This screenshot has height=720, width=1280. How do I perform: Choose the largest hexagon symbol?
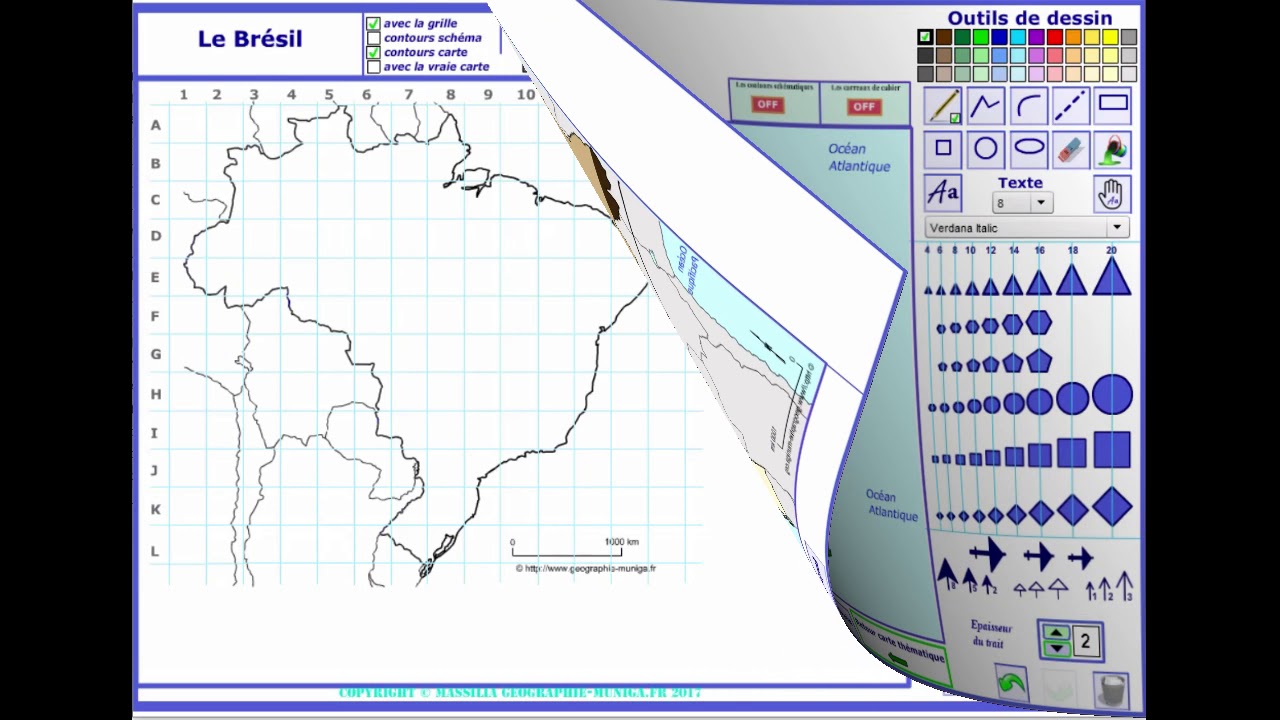tap(1039, 322)
